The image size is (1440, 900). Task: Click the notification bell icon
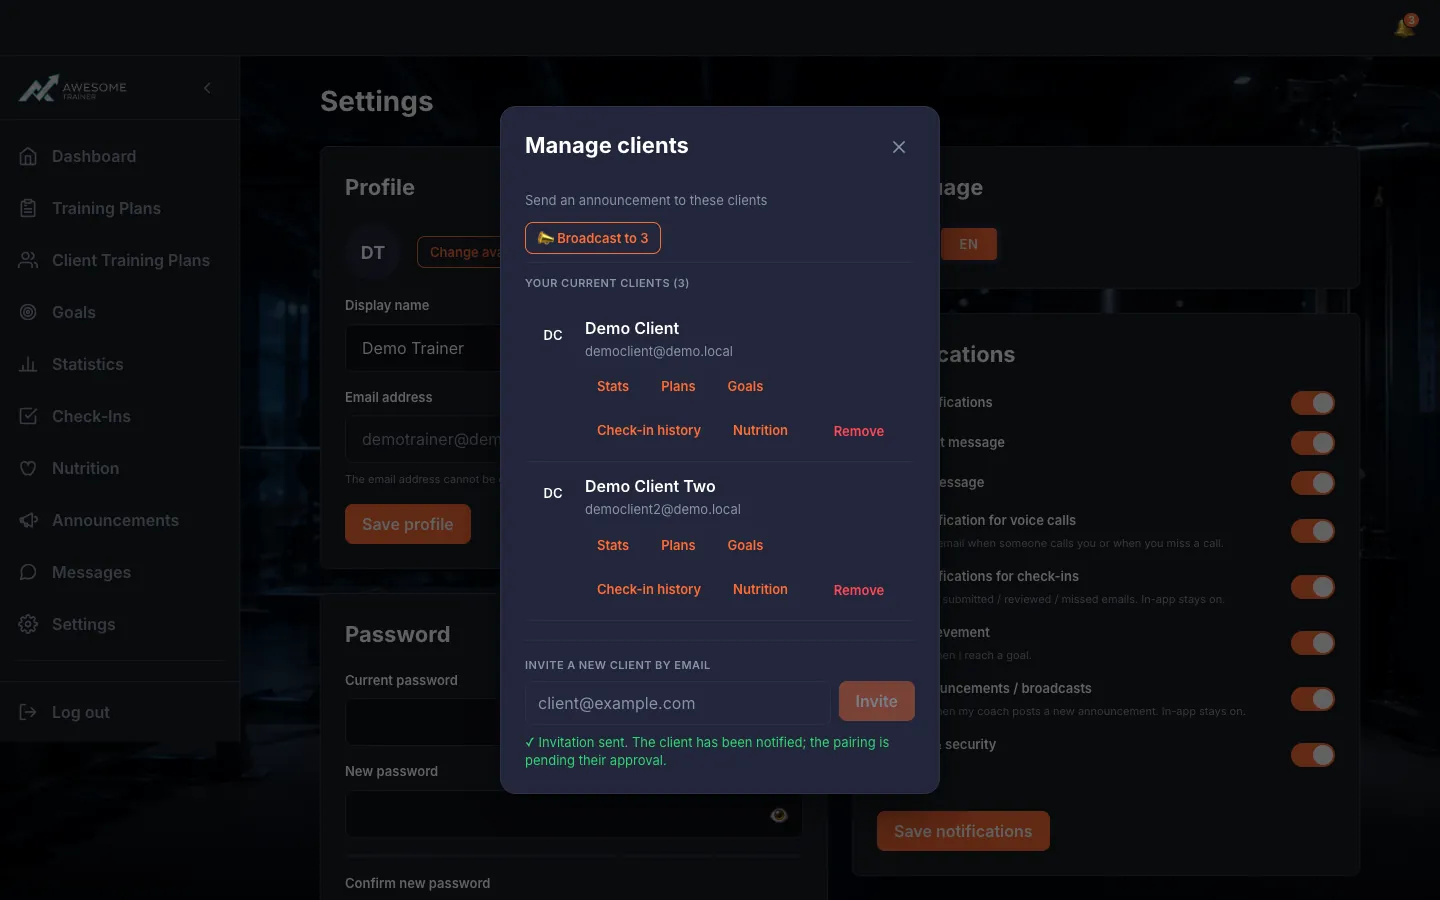[1405, 27]
